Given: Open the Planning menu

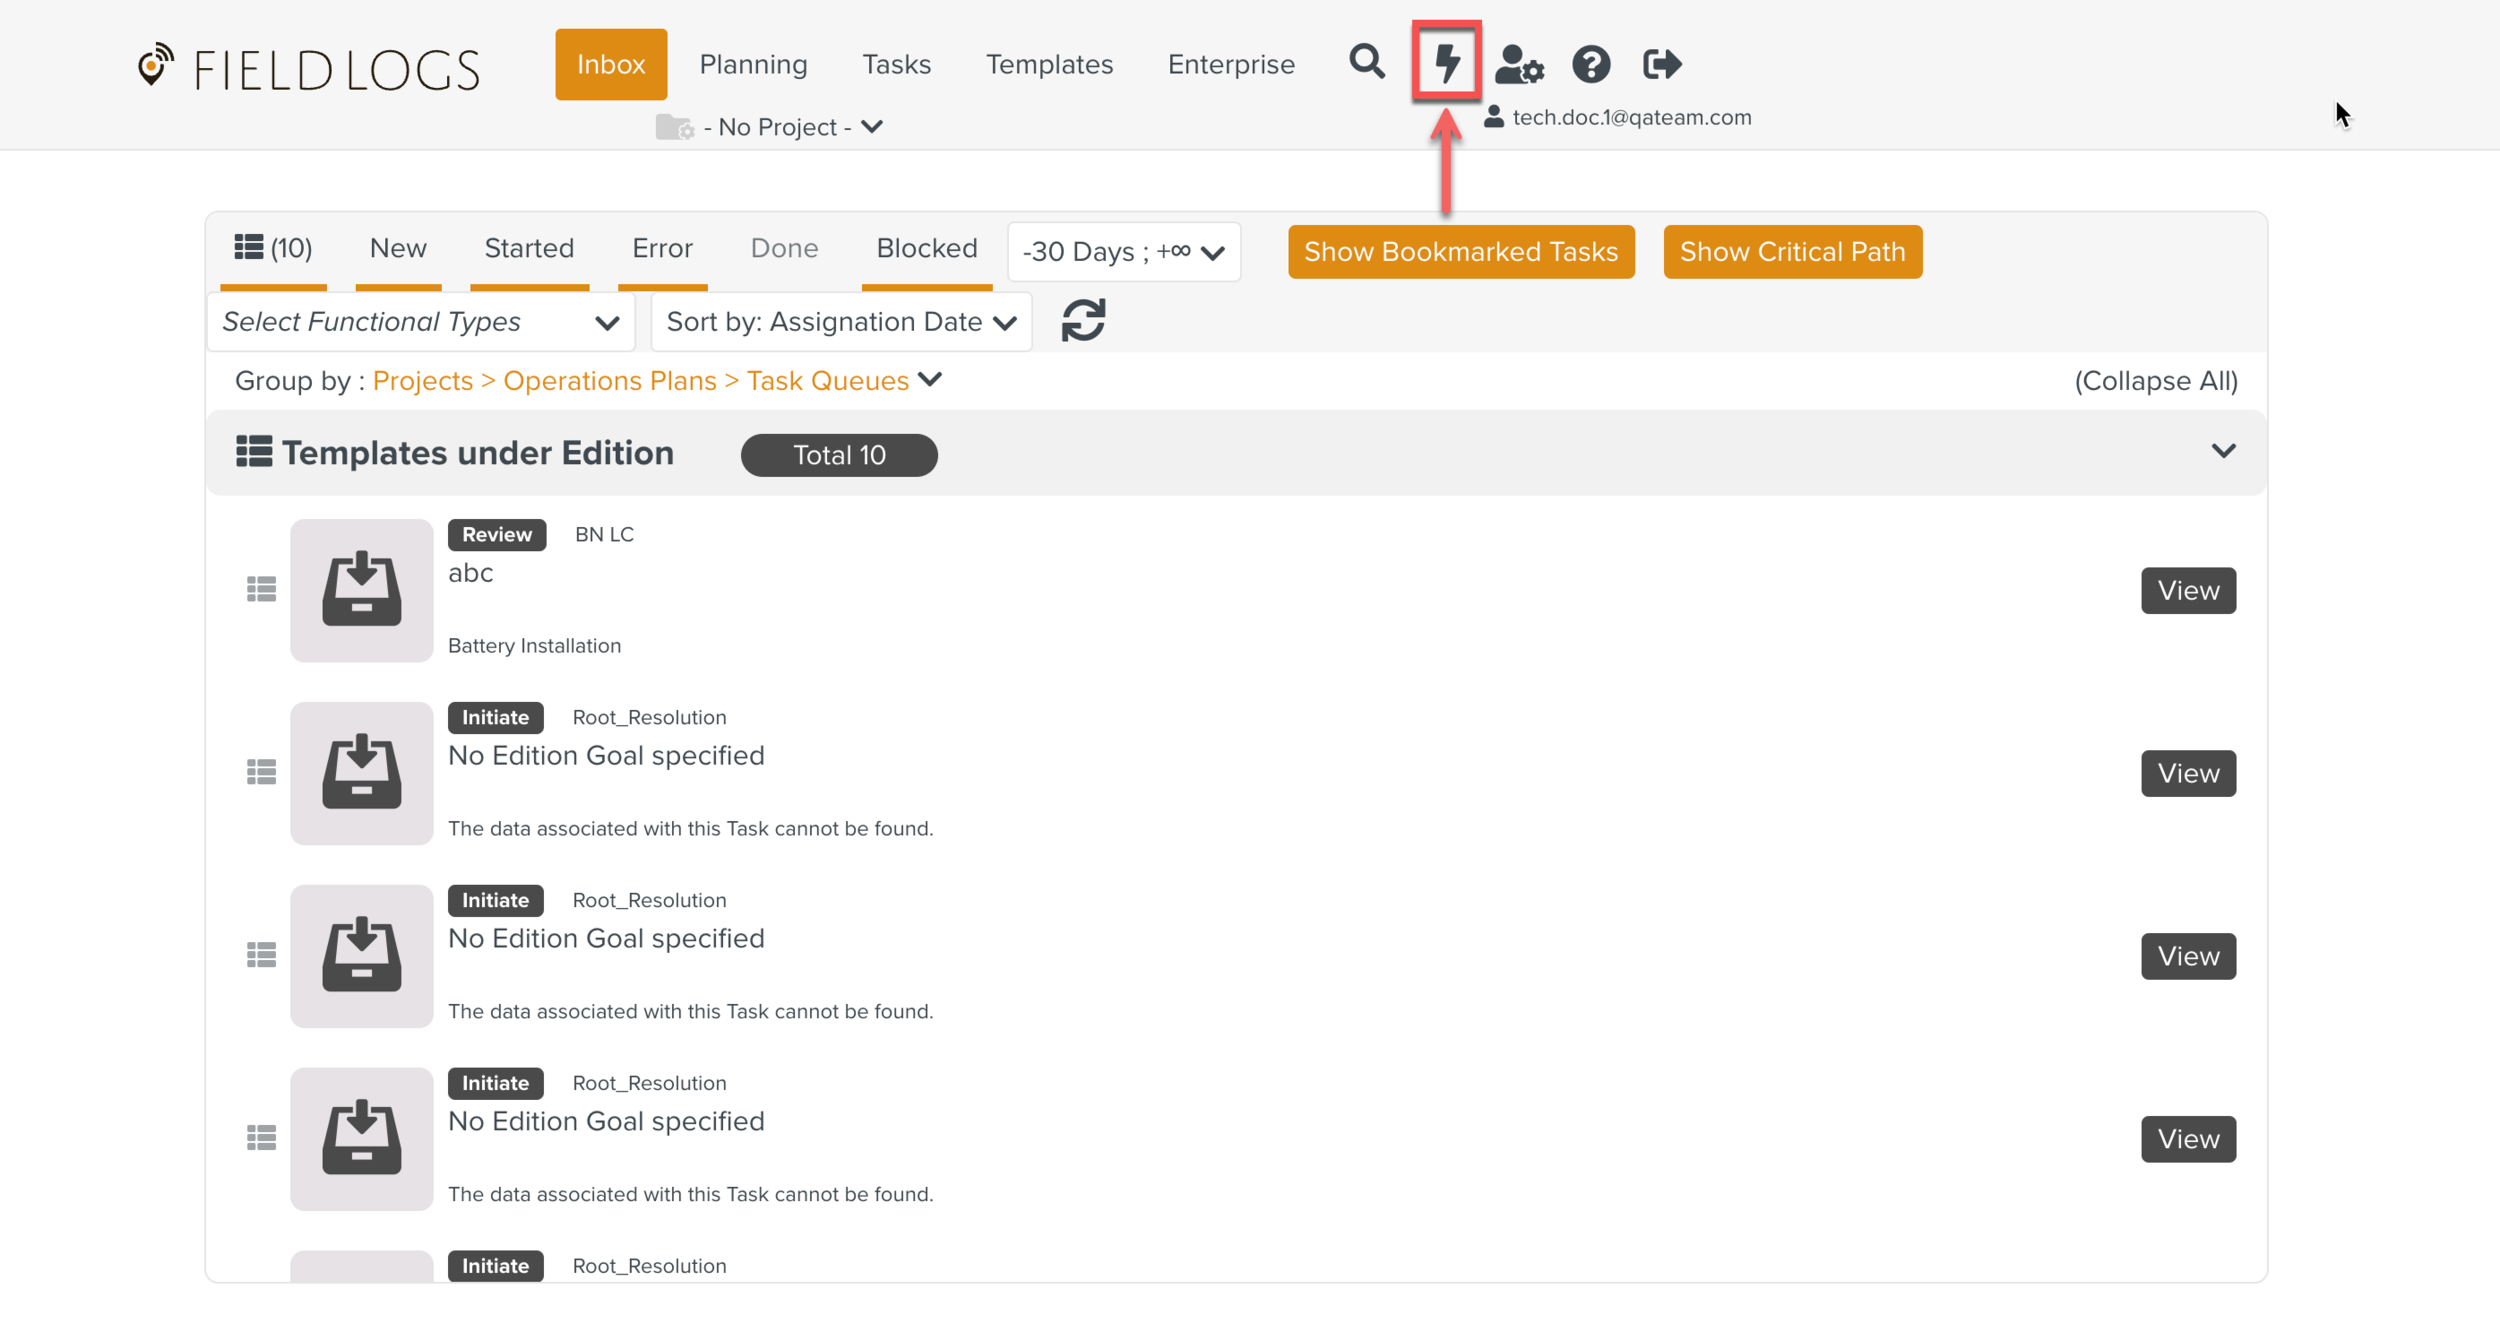Looking at the screenshot, I should pos(753,65).
